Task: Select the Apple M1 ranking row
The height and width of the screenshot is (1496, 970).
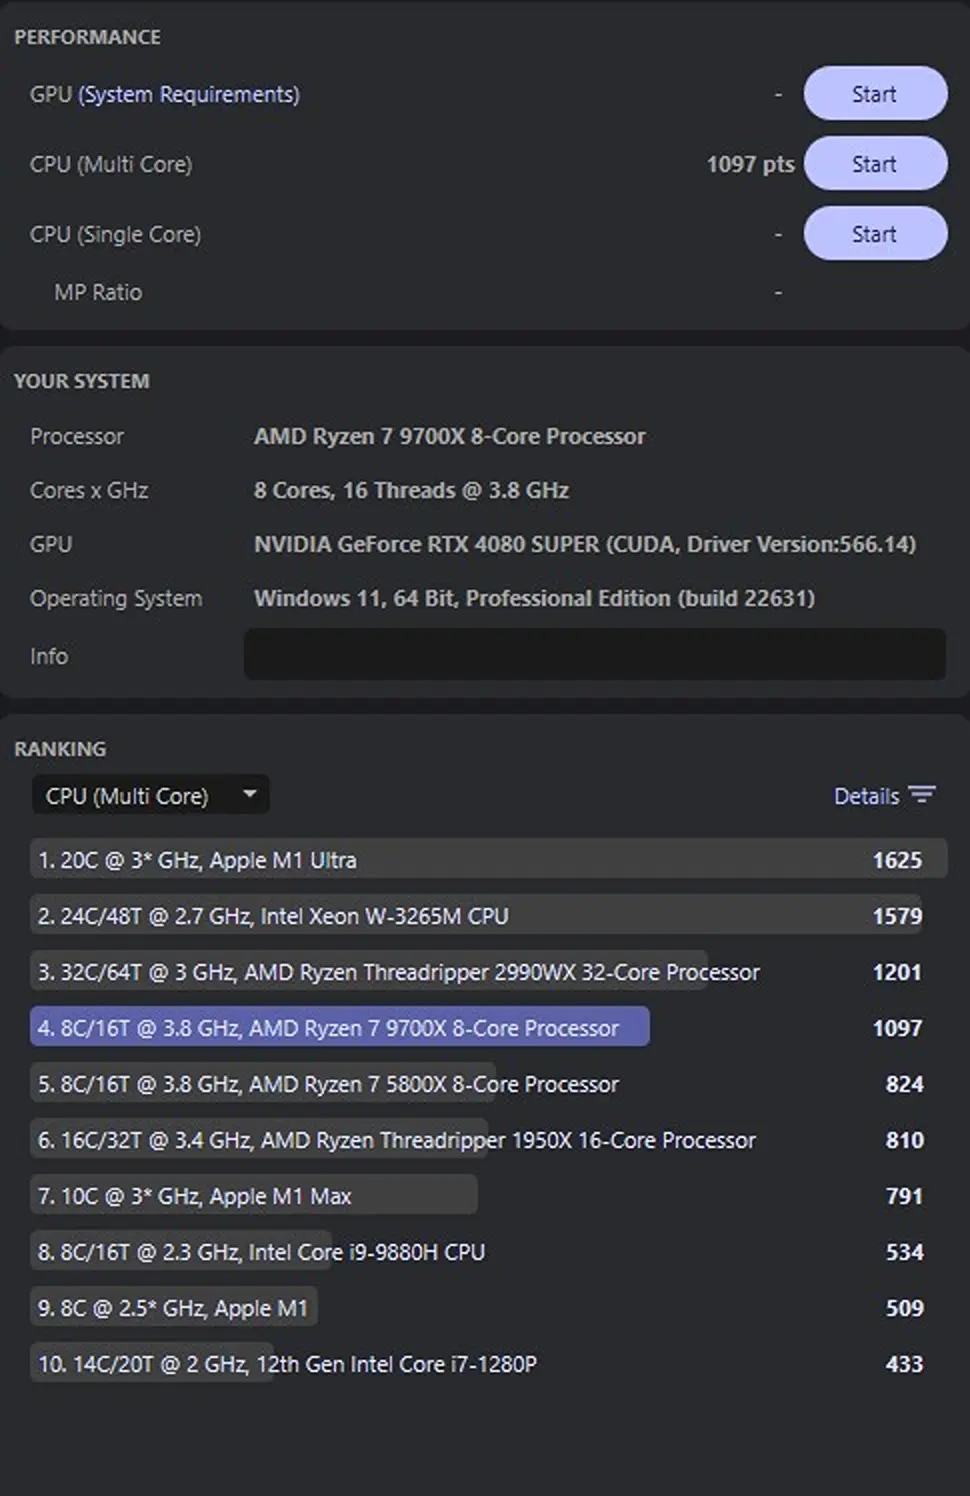Action: tap(488, 1308)
